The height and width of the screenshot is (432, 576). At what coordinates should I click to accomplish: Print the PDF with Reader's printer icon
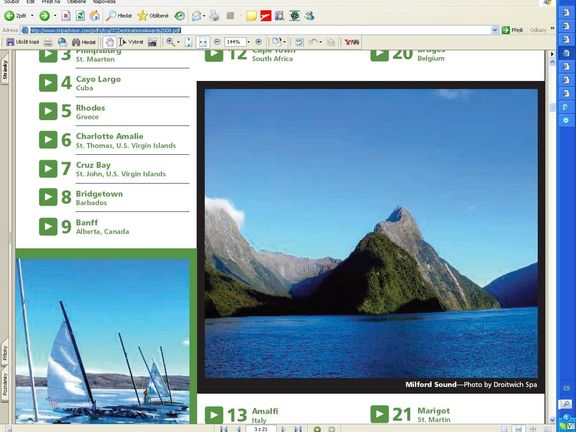[x=48, y=42]
